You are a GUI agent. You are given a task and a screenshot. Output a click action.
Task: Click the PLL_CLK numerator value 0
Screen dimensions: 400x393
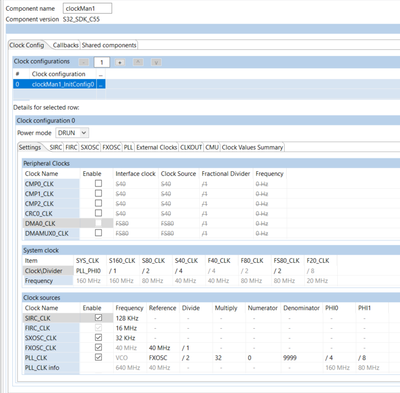click(x=249, y=358)
